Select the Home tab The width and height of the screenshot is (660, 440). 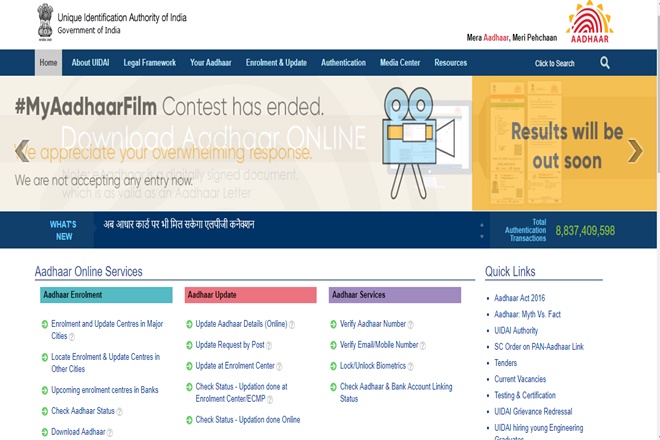pos(48,63)
